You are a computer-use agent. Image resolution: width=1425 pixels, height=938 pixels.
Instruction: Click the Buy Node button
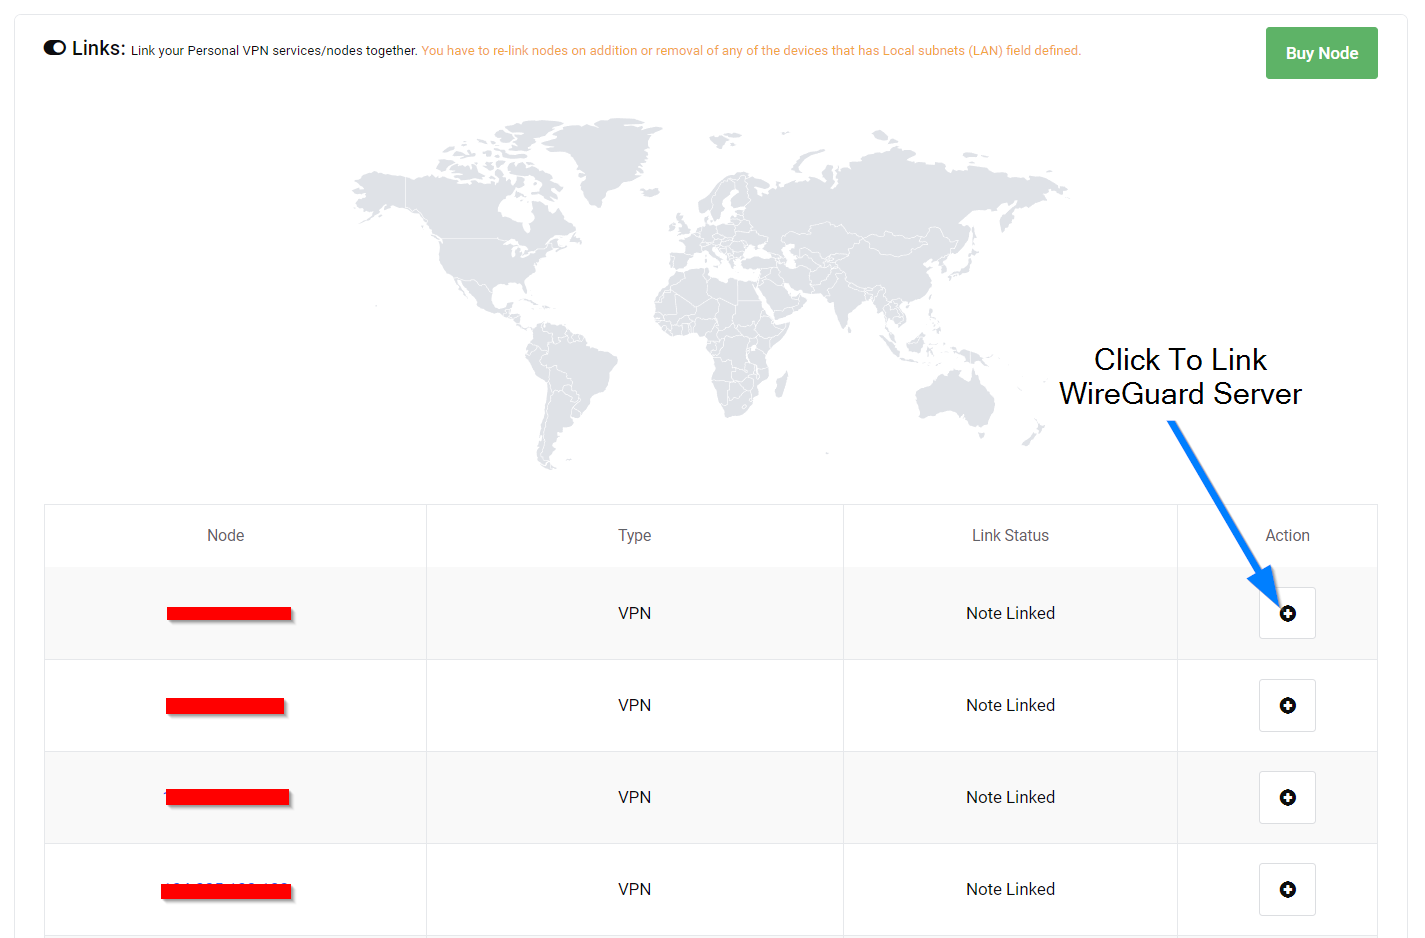[x=1321, y=52]
